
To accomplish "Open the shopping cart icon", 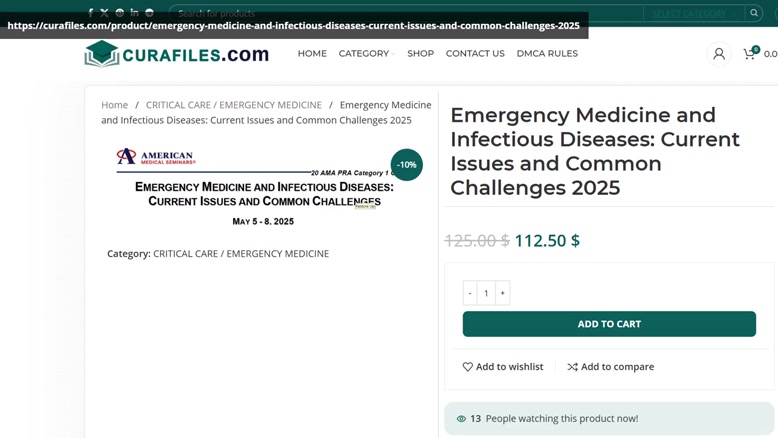I will pyautogui.click(x=750, y=53).
